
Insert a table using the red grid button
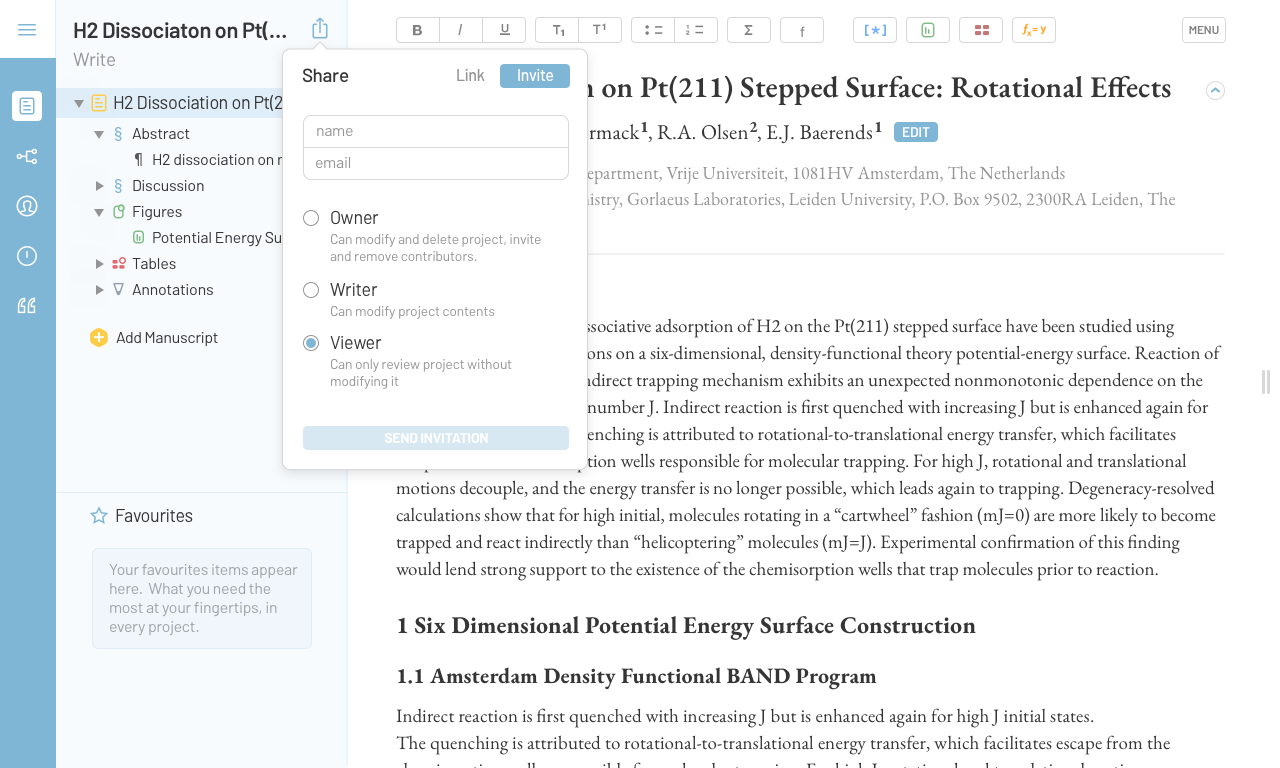[981, 30]
